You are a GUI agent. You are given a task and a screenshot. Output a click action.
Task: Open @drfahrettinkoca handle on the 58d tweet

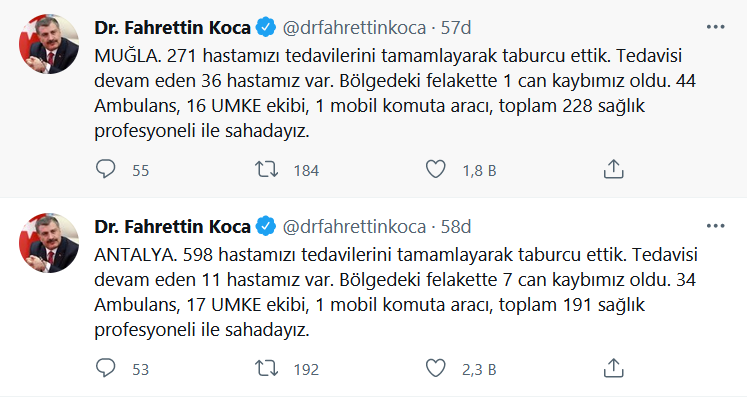pyautogui.click(x=354, y=227)
